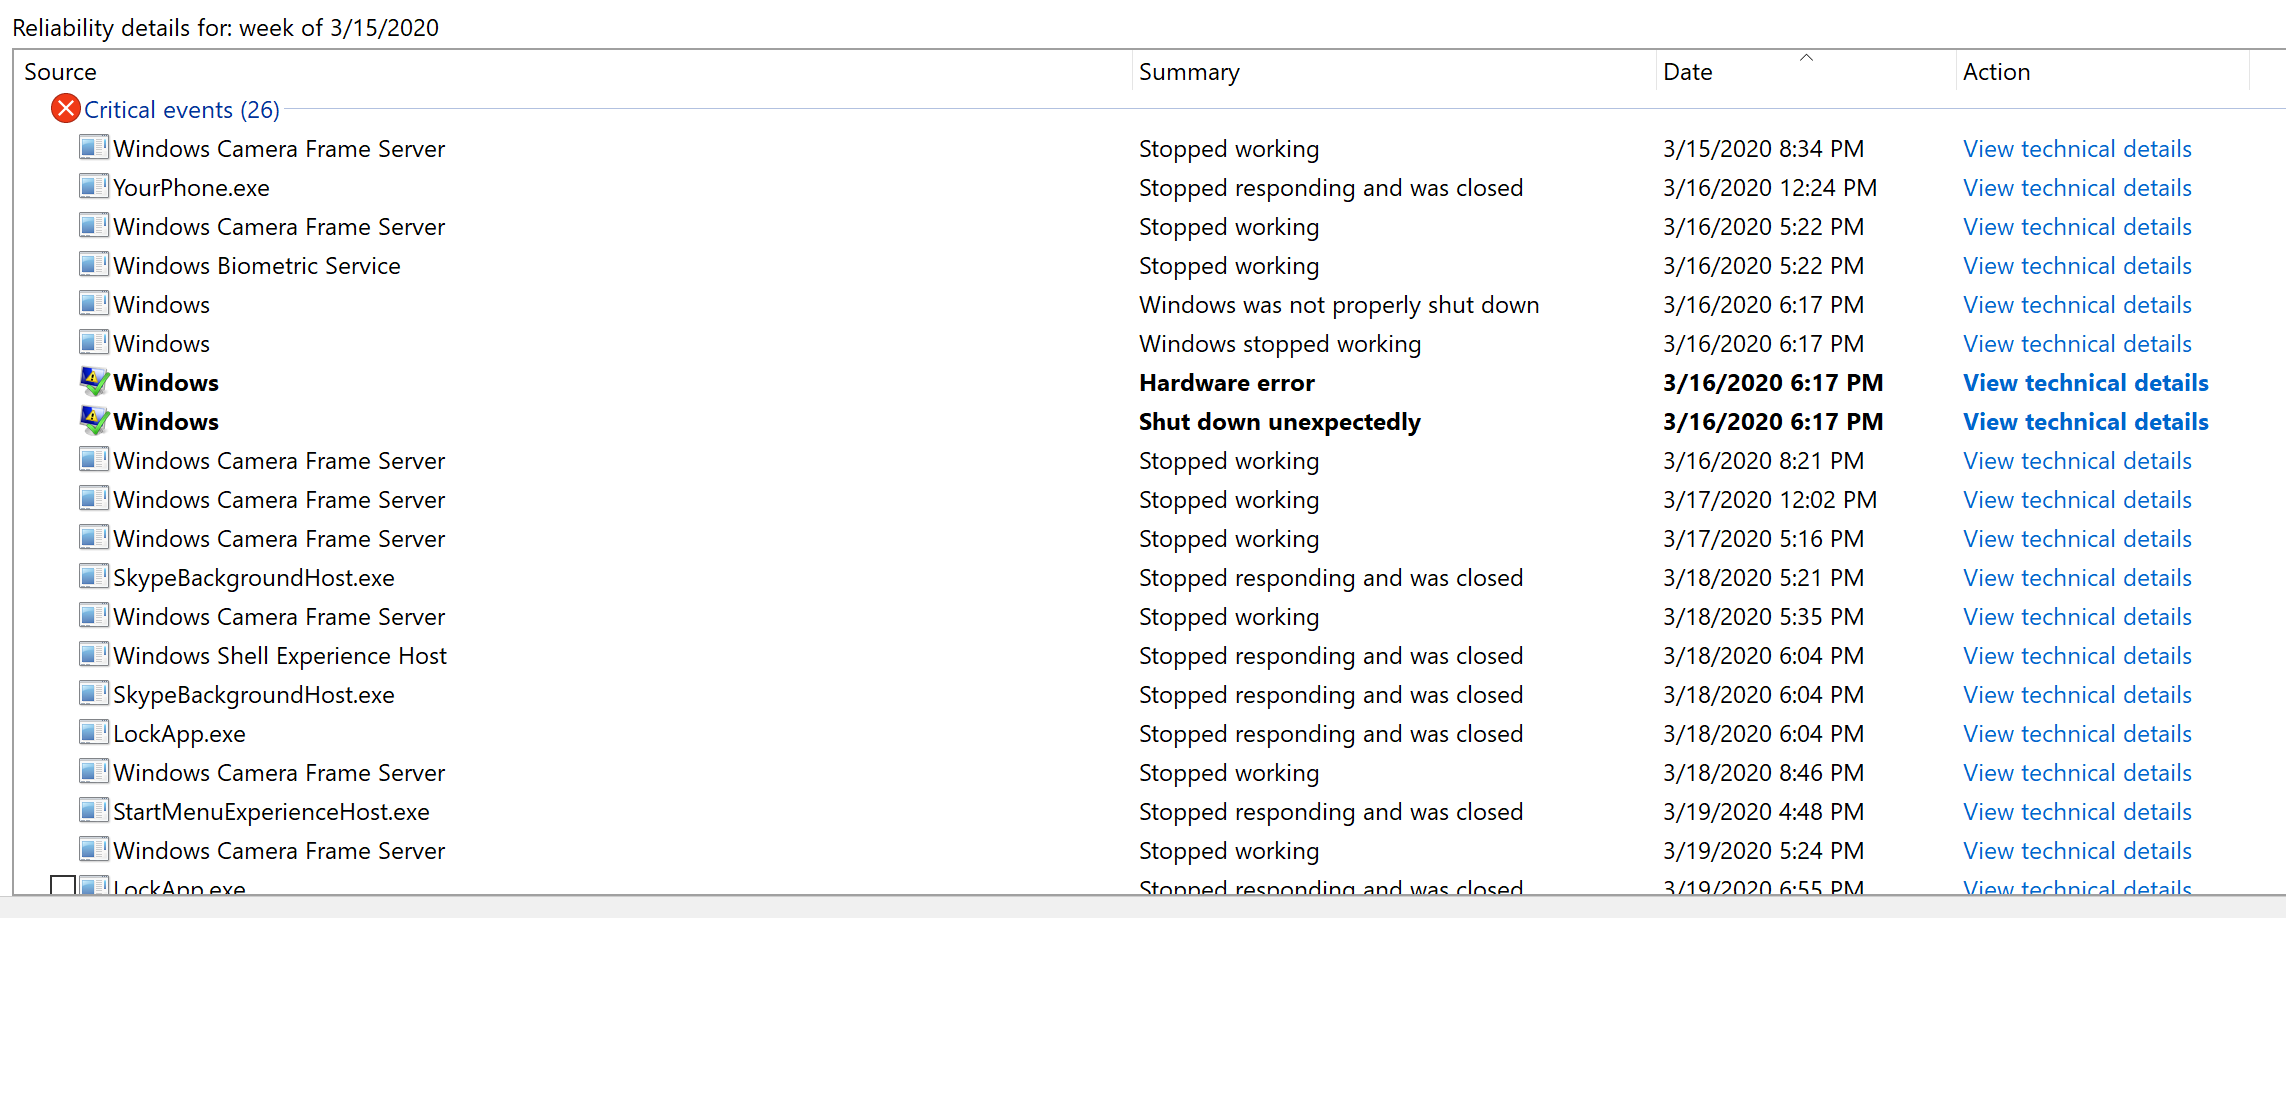Click the Camera Frame Server icon dated 3/19/2020 5:24 PM
Screen dimensions: 2286x1094
pos(94,850)
